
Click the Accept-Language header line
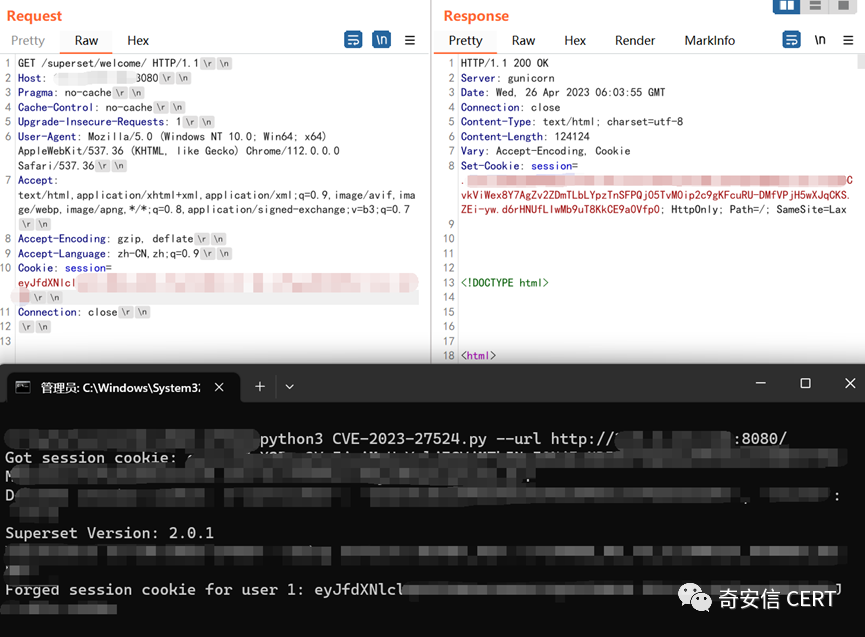point(108,254)
